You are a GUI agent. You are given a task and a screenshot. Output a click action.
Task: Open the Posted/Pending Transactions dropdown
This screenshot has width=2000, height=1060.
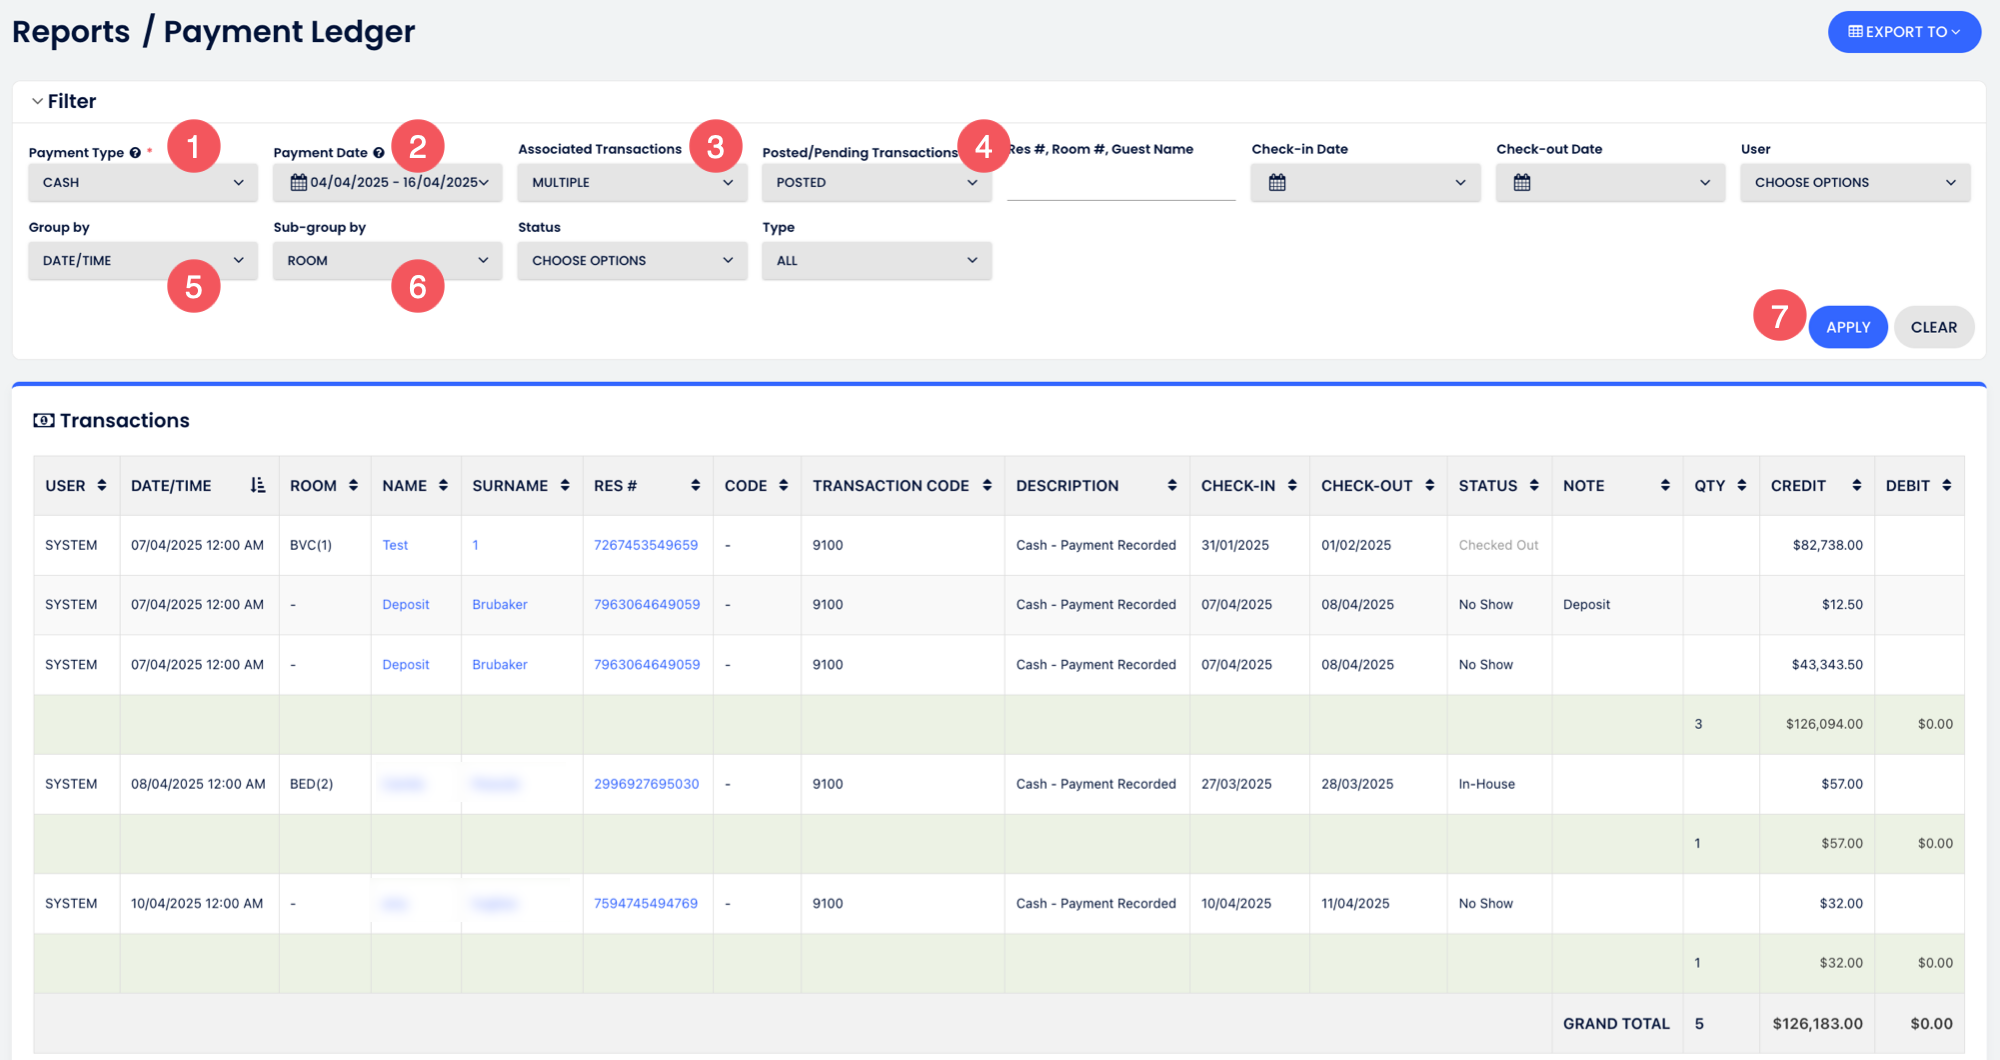876,182
